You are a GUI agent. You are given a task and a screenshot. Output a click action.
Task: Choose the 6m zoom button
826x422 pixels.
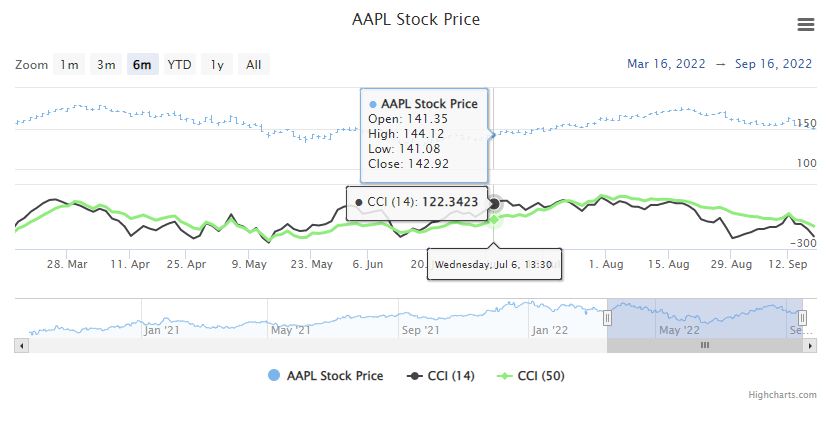coord(142,65)
